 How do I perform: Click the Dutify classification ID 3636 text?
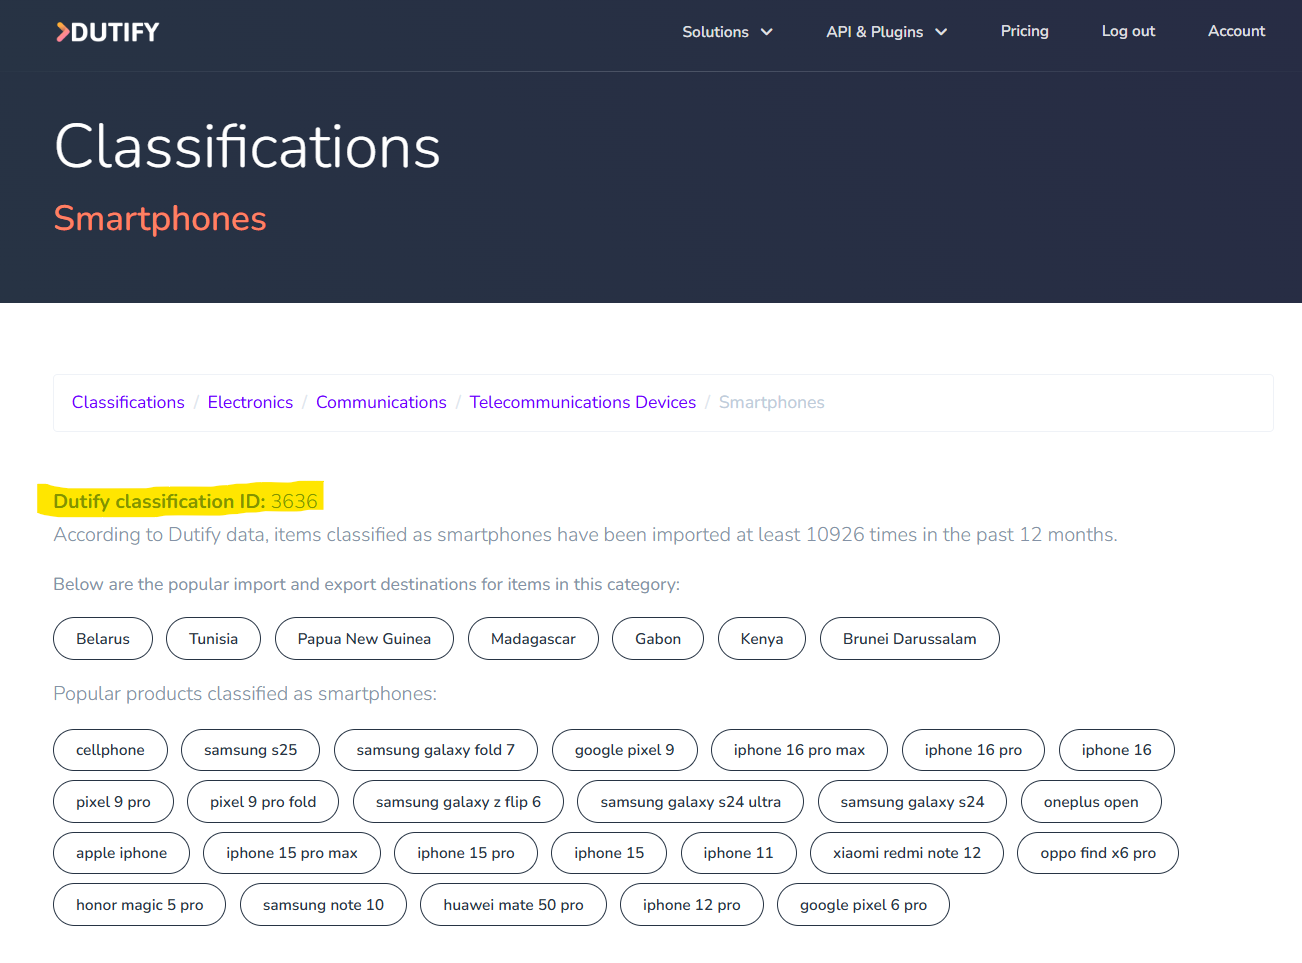coord(185,501)
